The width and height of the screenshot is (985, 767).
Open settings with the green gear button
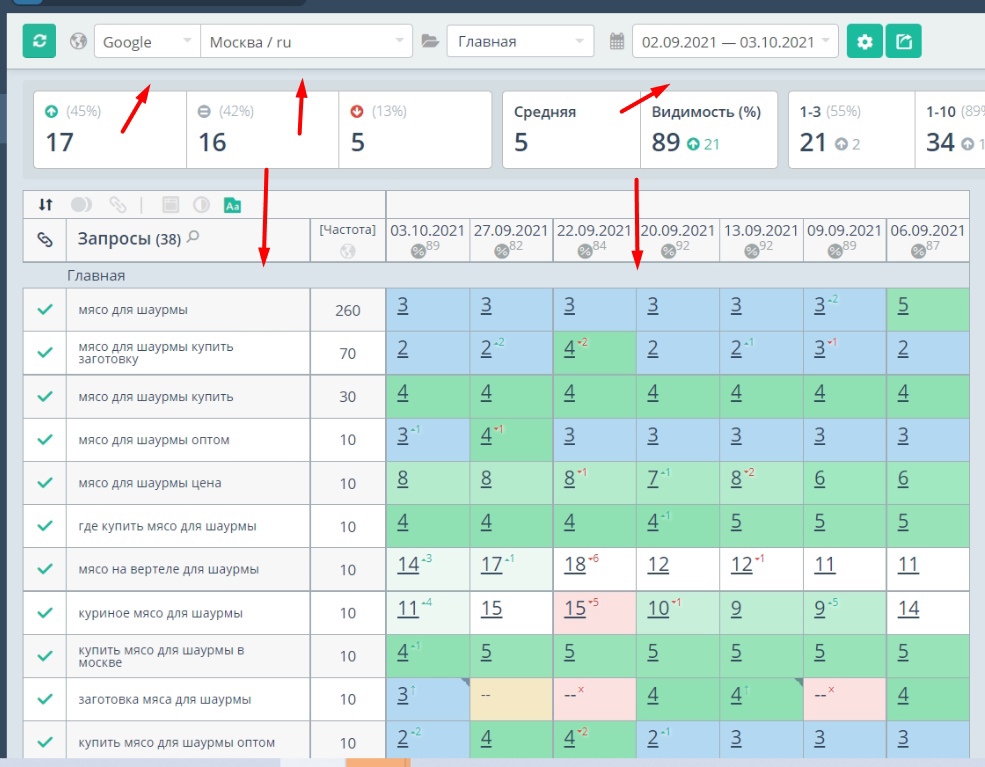[x=864, y=41]
